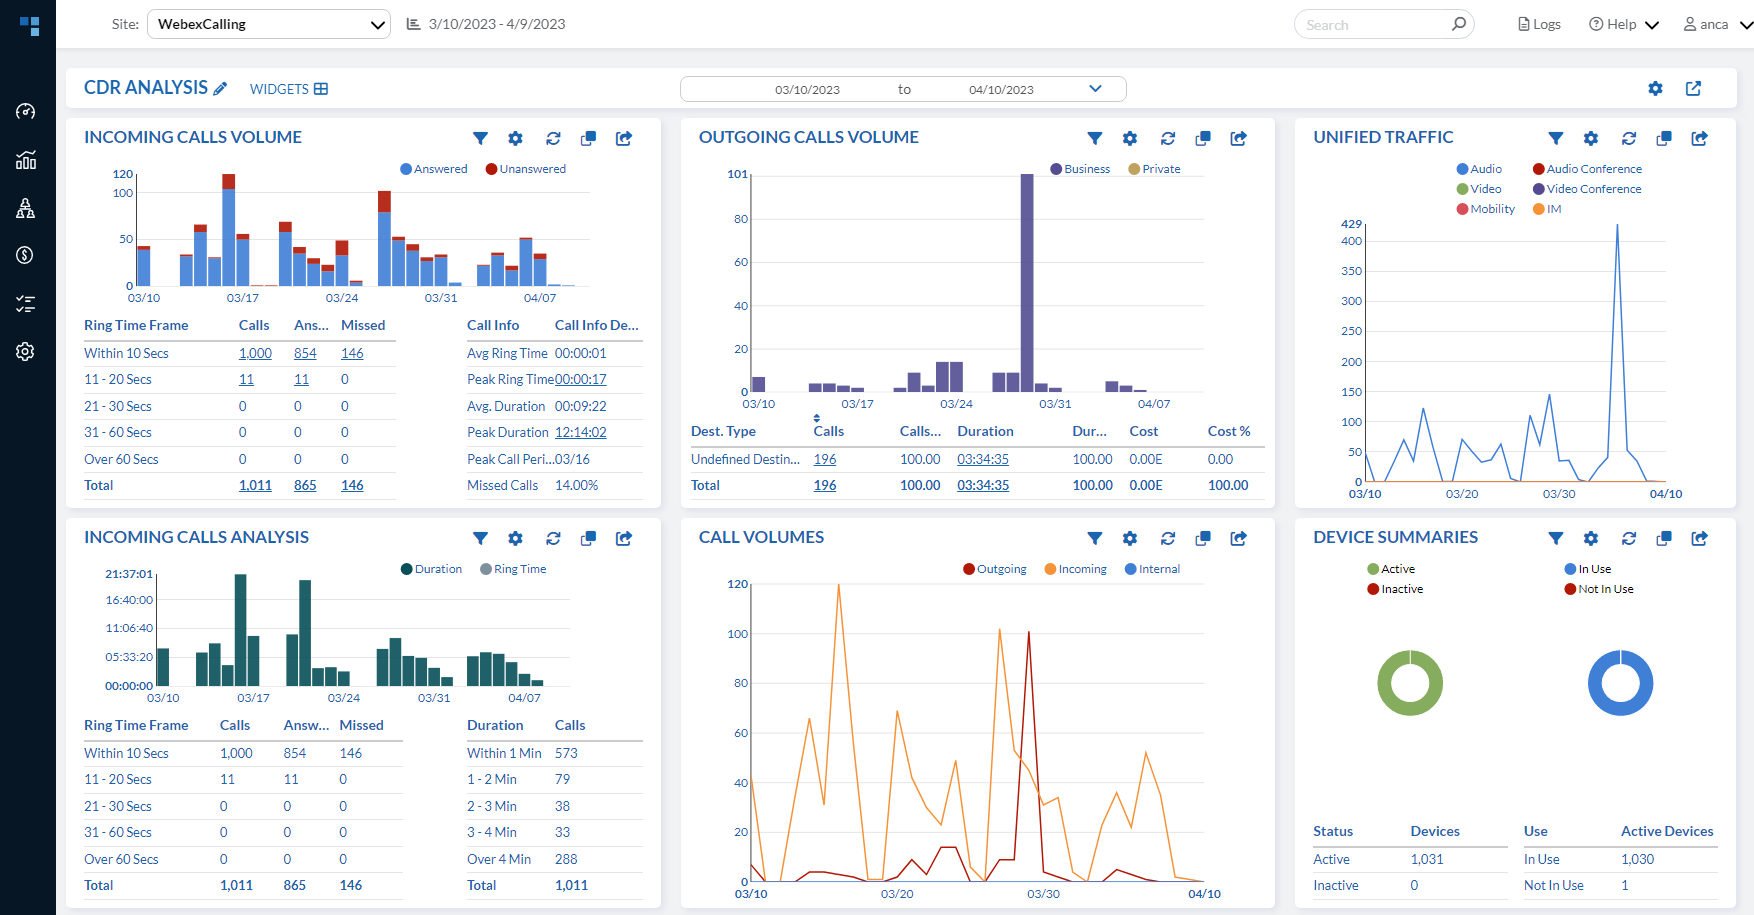Open Unified Traffic widget settings gear

1591,138
